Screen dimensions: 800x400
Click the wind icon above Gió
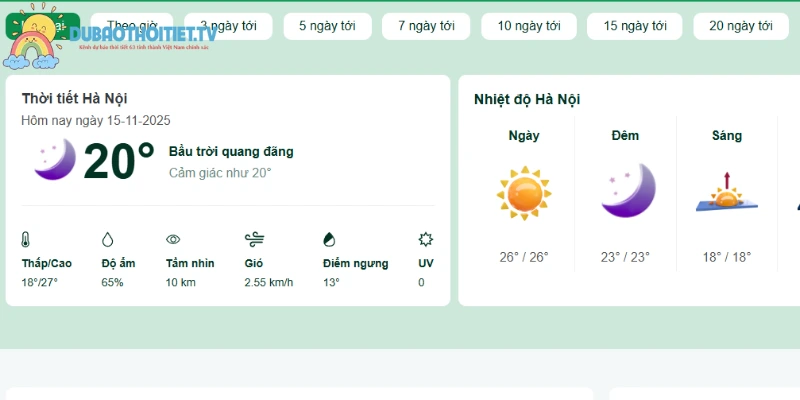pyautogui.click(x=254, y=239)
